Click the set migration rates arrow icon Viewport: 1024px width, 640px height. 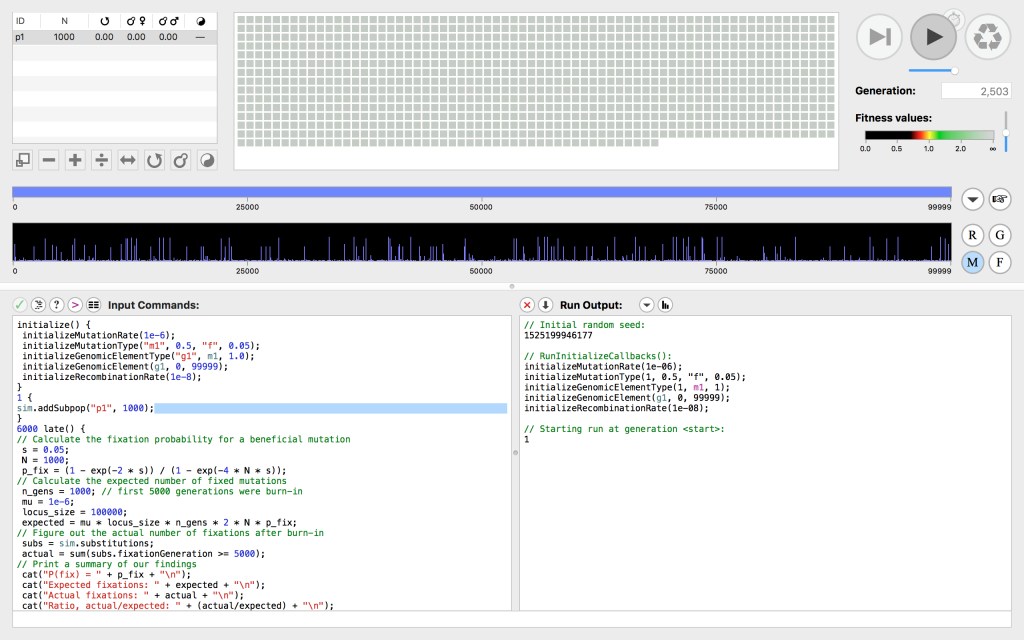point(128,160)
